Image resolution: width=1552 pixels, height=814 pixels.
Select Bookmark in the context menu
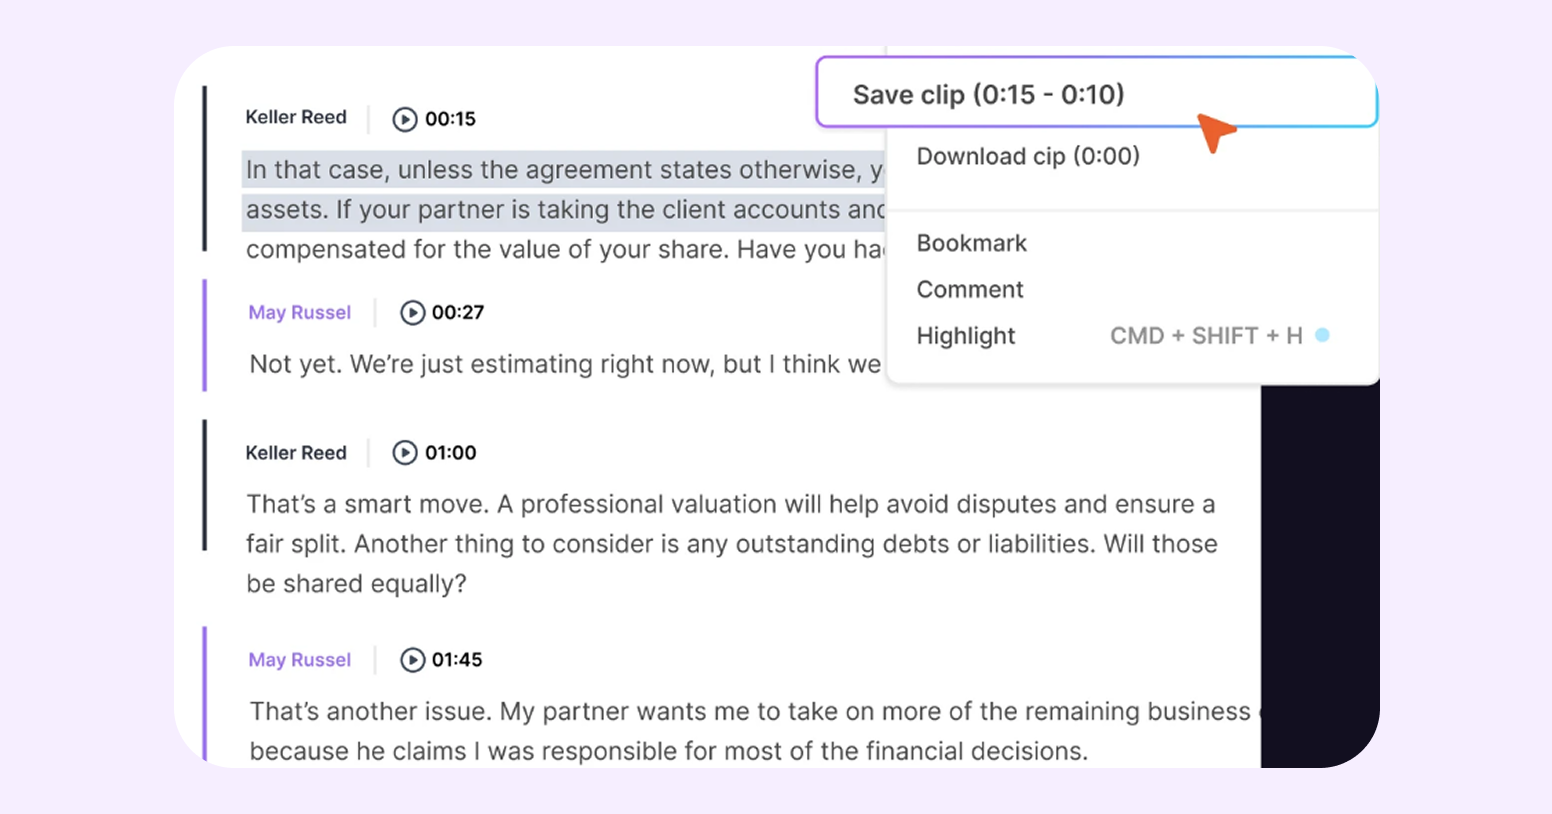point(971,243)
